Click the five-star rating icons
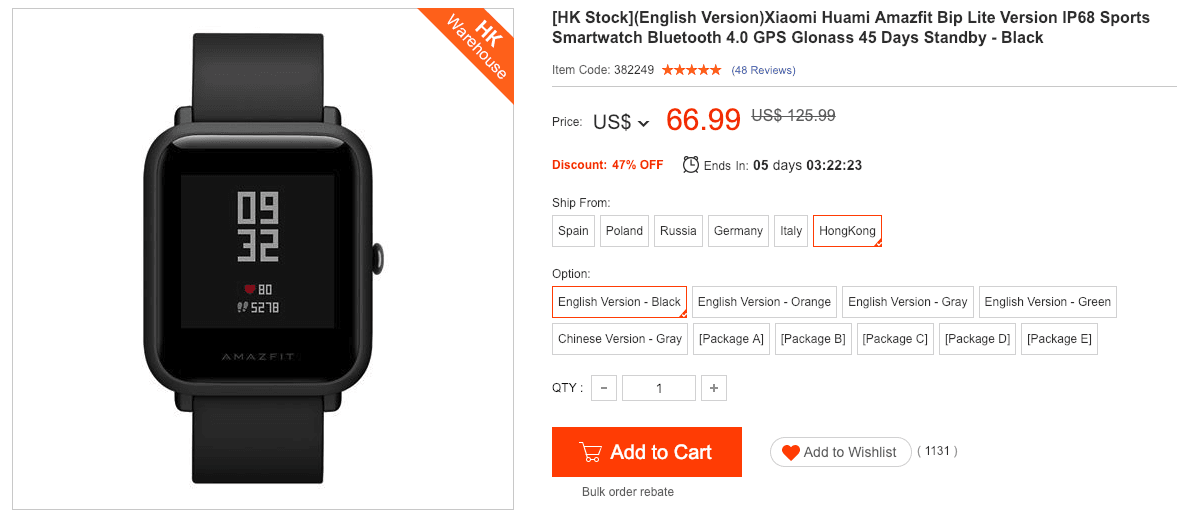The image size is (1177, 516). point(691,70)
